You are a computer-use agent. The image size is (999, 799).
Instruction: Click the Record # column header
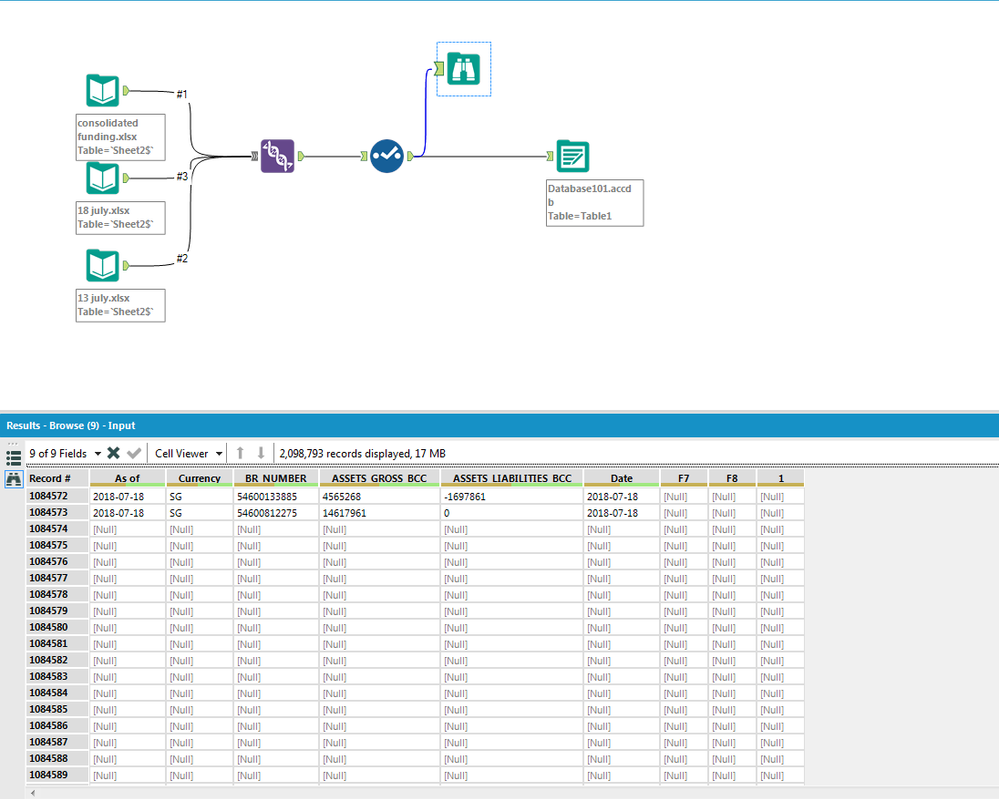56,479
